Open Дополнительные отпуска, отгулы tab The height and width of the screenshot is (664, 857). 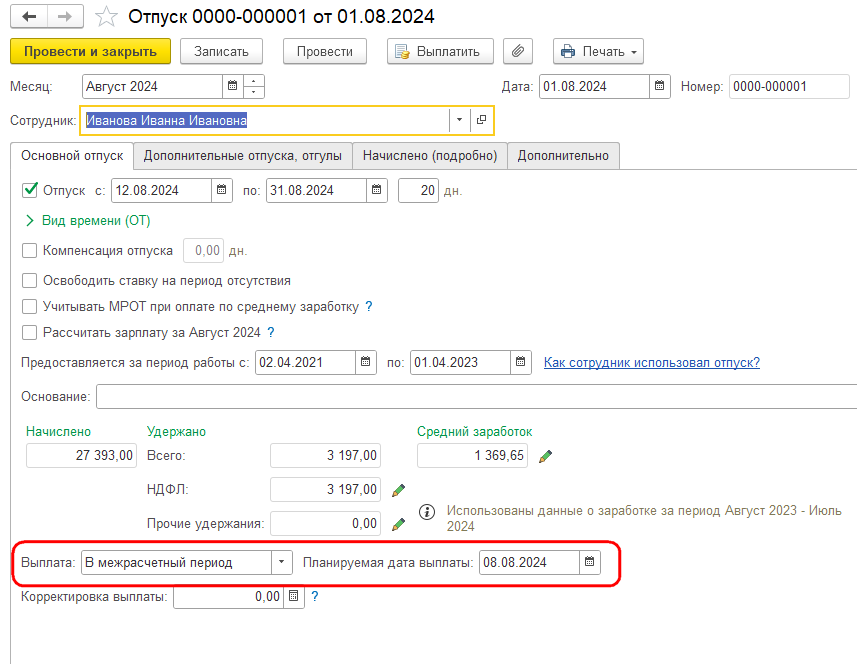pos(243,156)
